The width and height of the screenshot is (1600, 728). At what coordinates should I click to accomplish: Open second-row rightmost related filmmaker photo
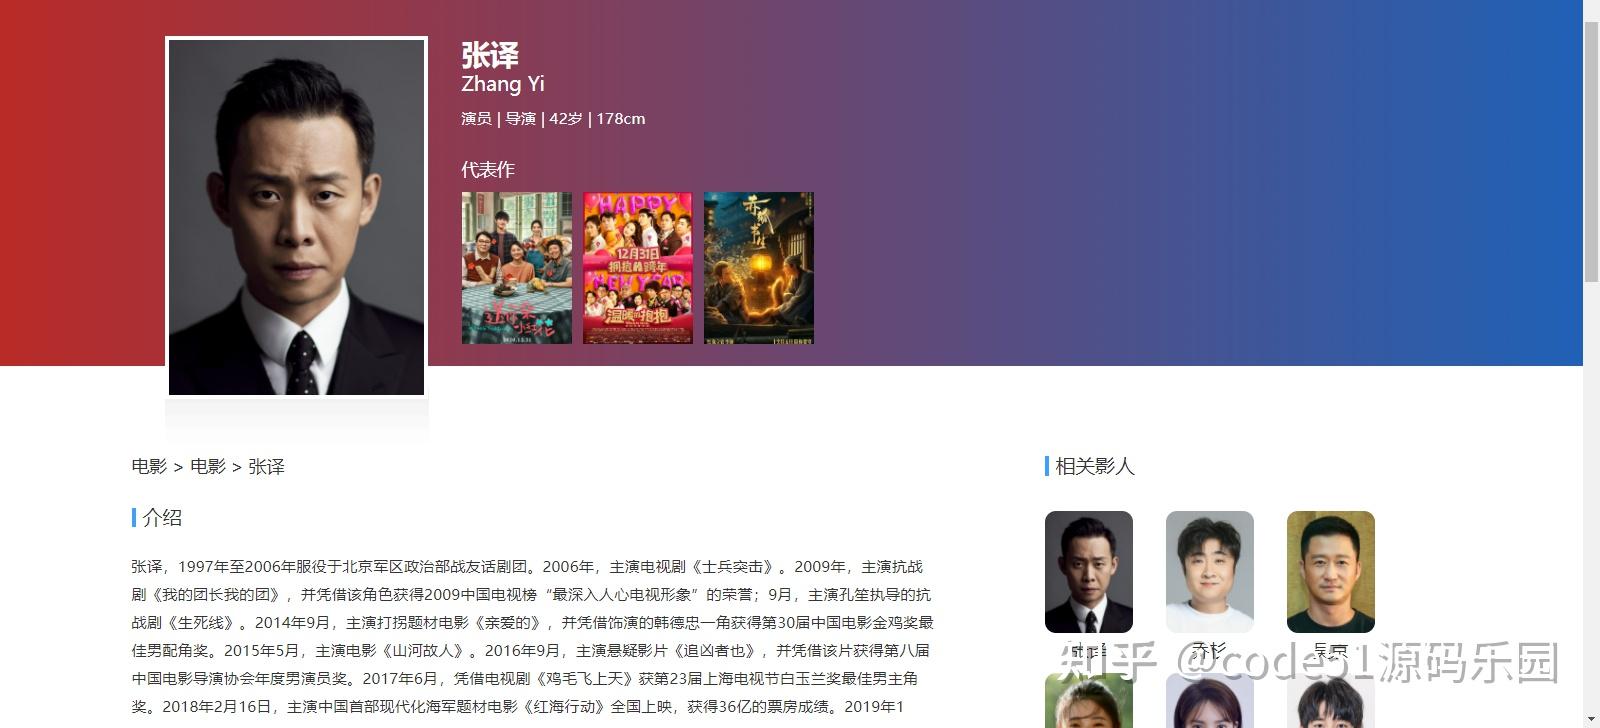(x=1331, y=701)
